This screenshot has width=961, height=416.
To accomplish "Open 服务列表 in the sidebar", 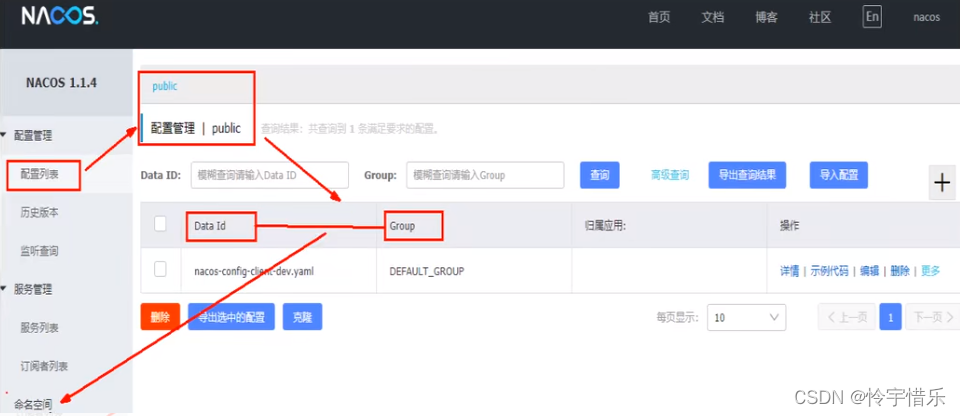I will (x=40, y=328).
